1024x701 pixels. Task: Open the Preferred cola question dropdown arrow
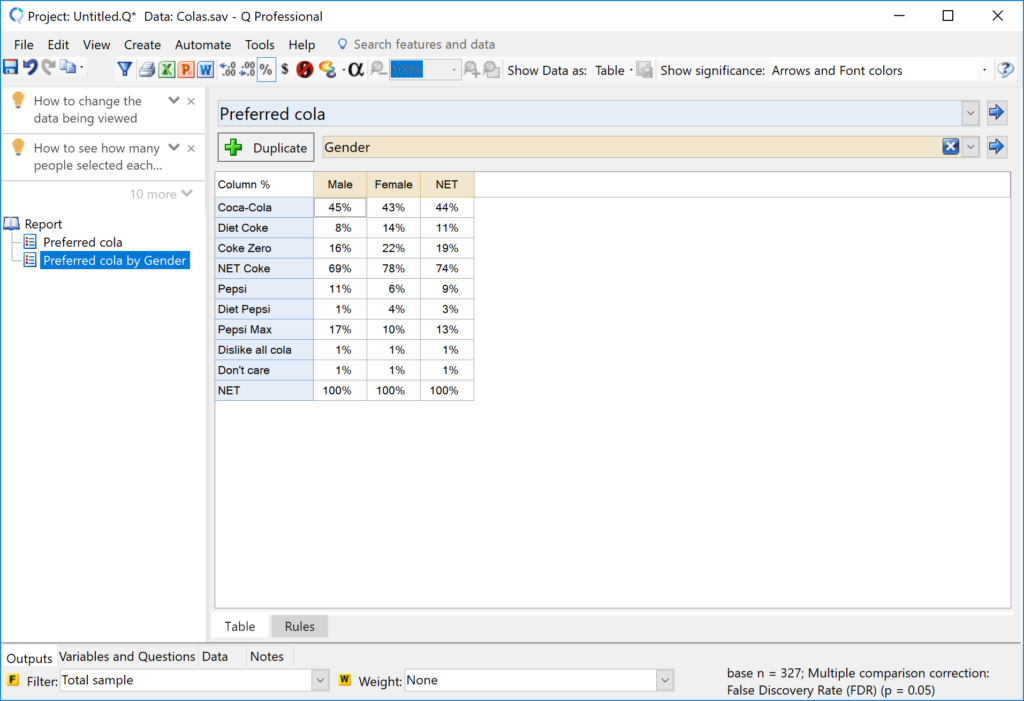pos(970,114)
